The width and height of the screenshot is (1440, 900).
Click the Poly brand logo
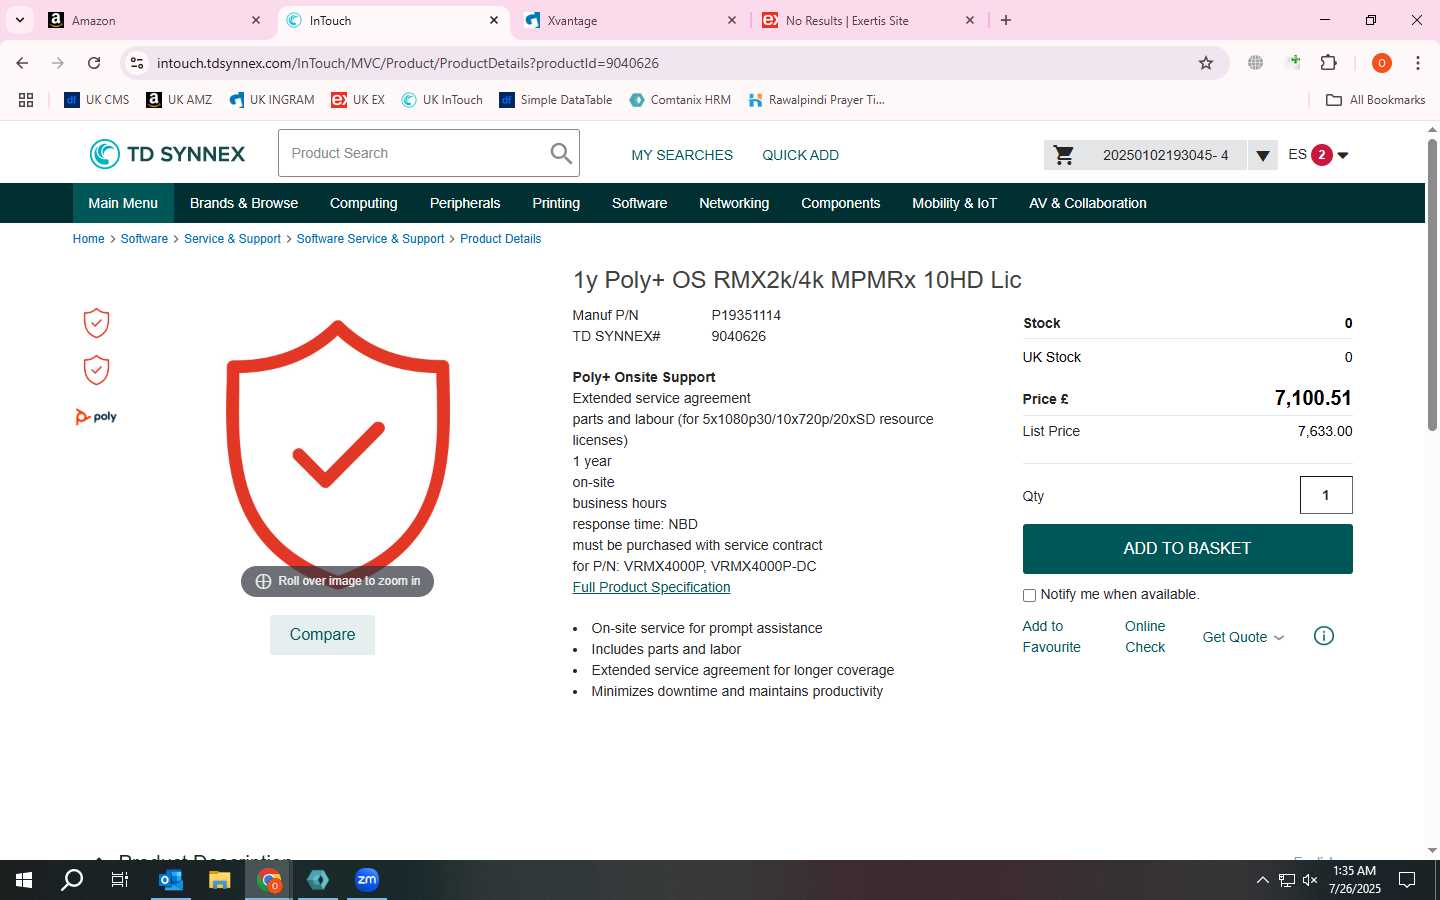coord(96,417)
